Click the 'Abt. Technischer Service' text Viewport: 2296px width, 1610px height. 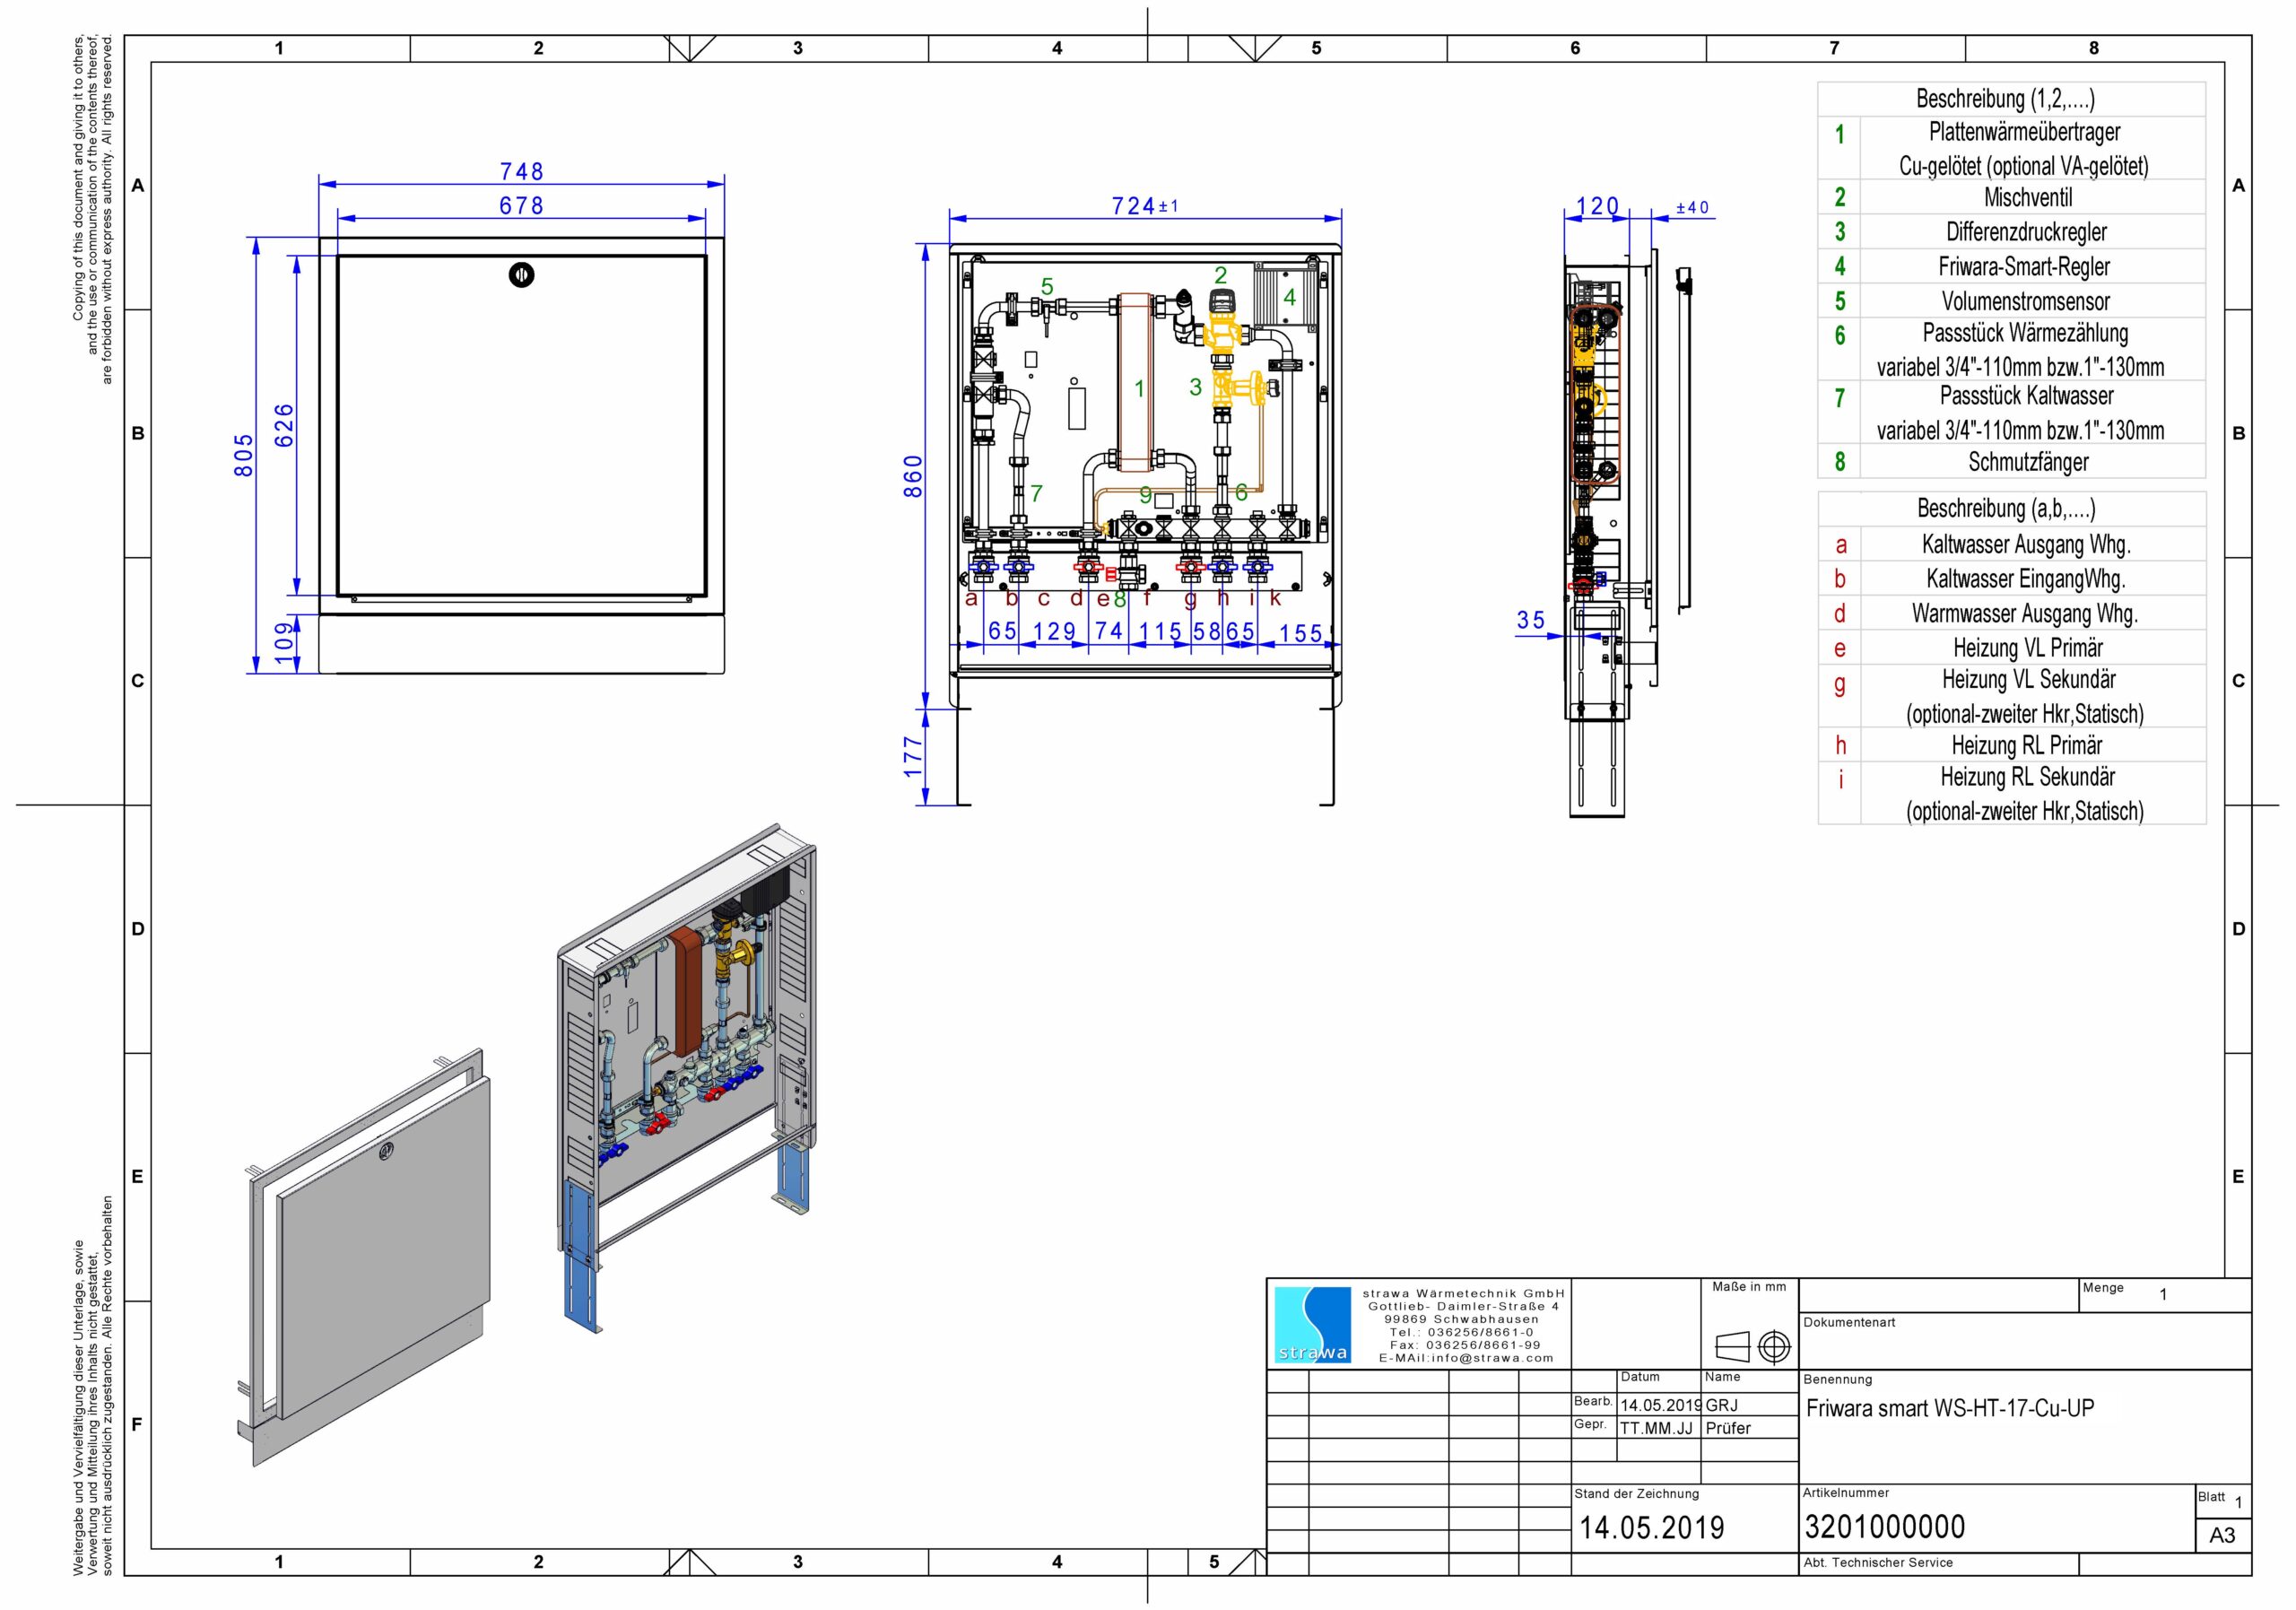click(x=1878, y=1563)
